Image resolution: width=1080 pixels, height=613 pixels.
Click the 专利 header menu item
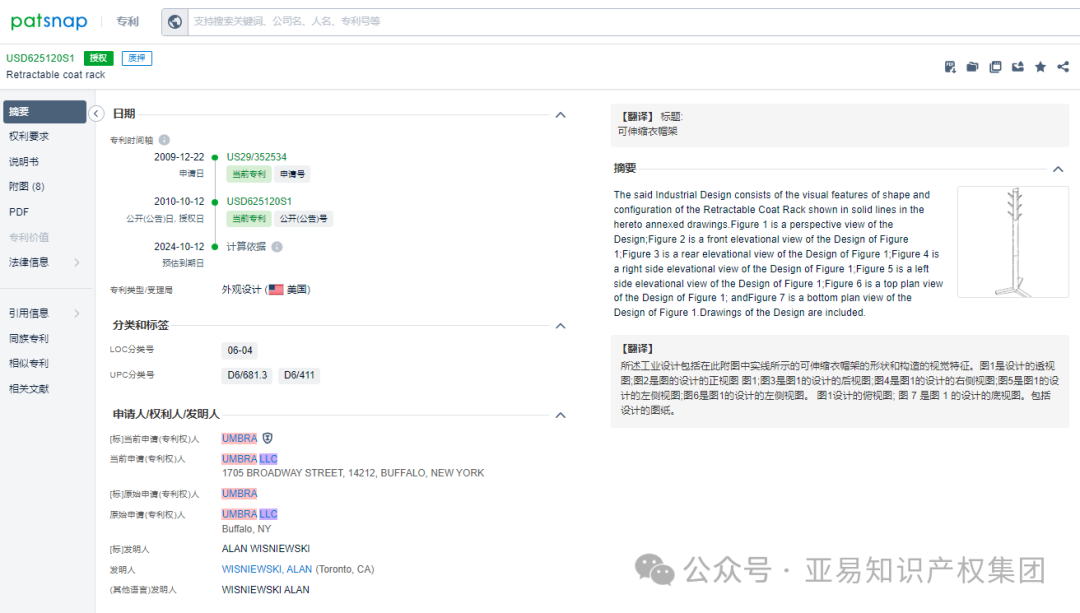[127, 21]
